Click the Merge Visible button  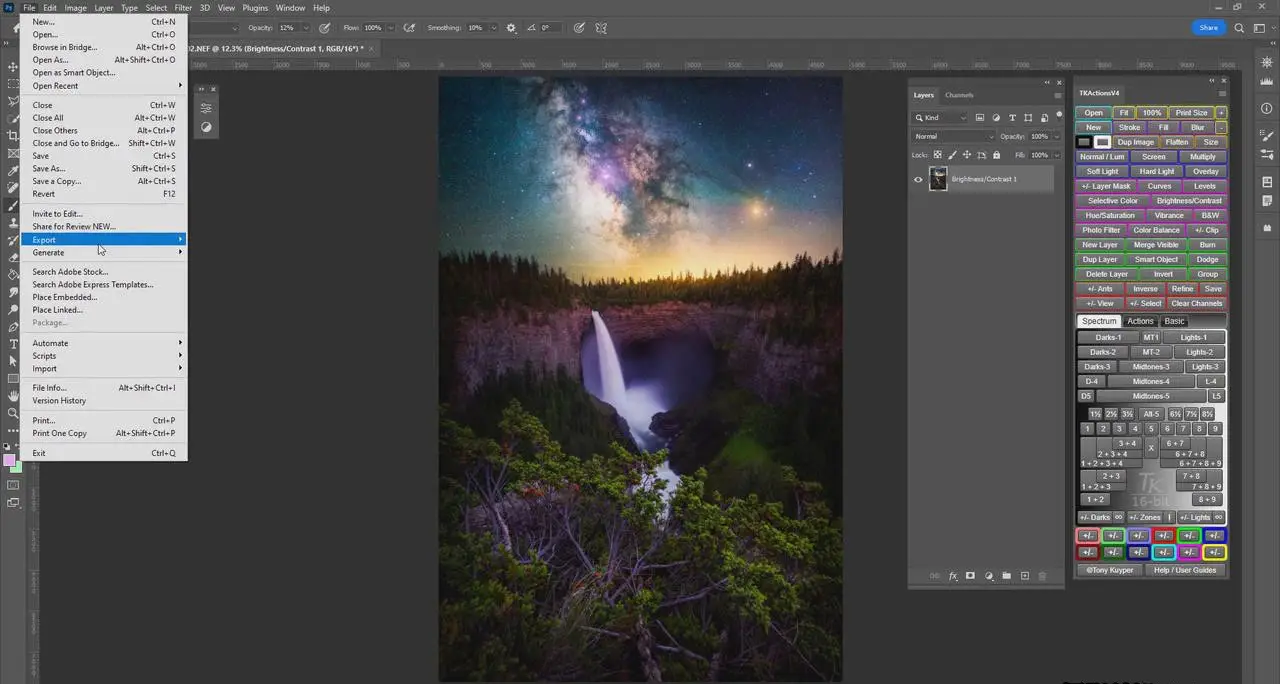point(1156,245)
